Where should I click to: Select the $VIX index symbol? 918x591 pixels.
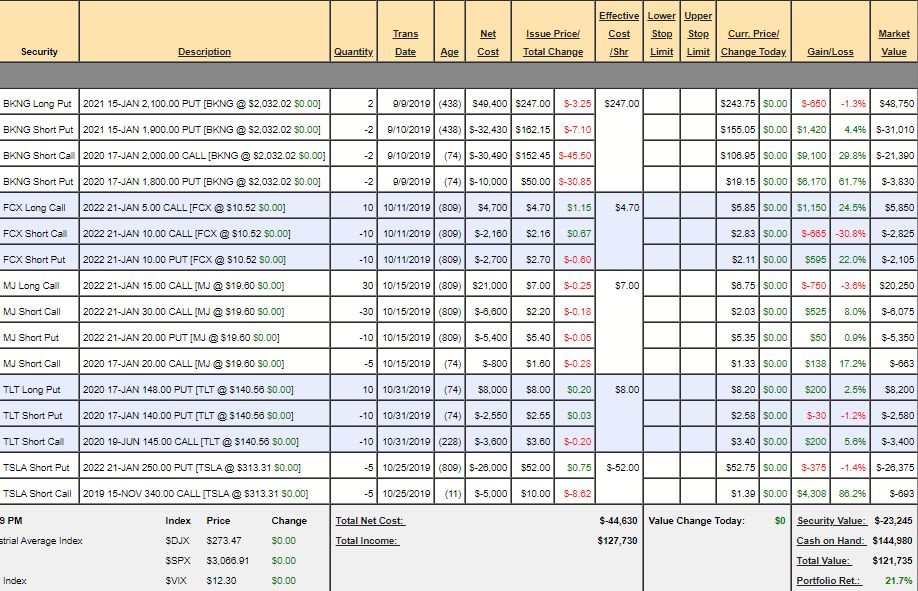click(177, 581)
